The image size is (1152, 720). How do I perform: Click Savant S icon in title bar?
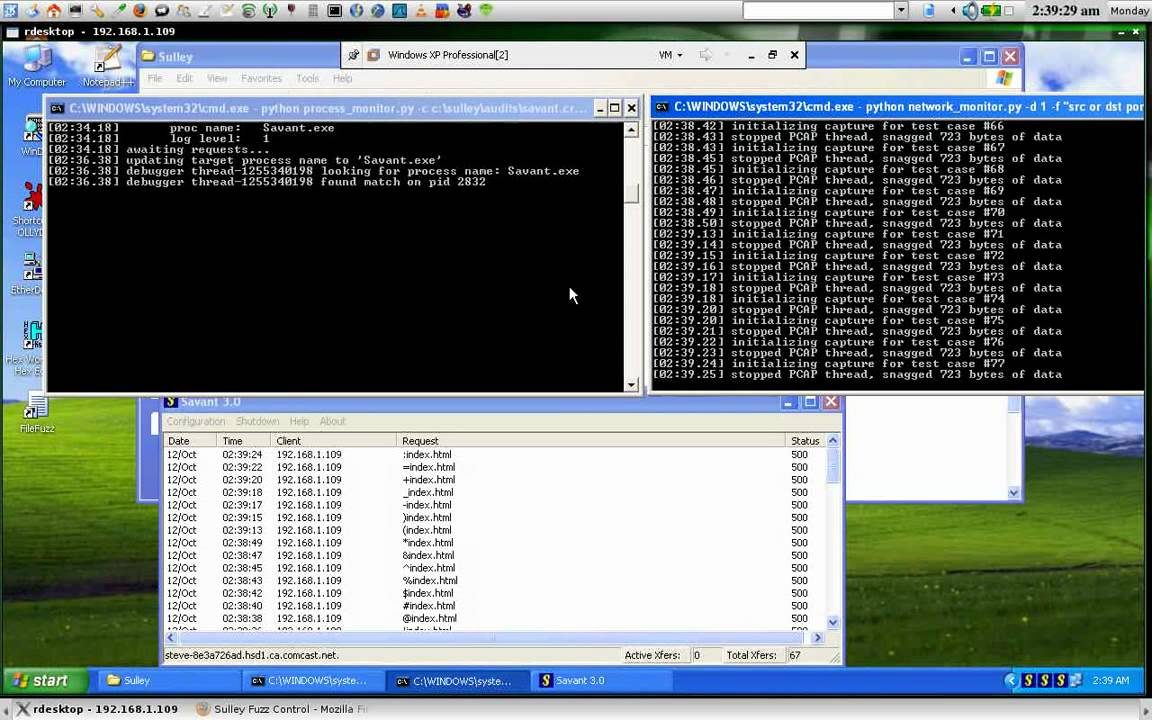(x=170, y=402)
